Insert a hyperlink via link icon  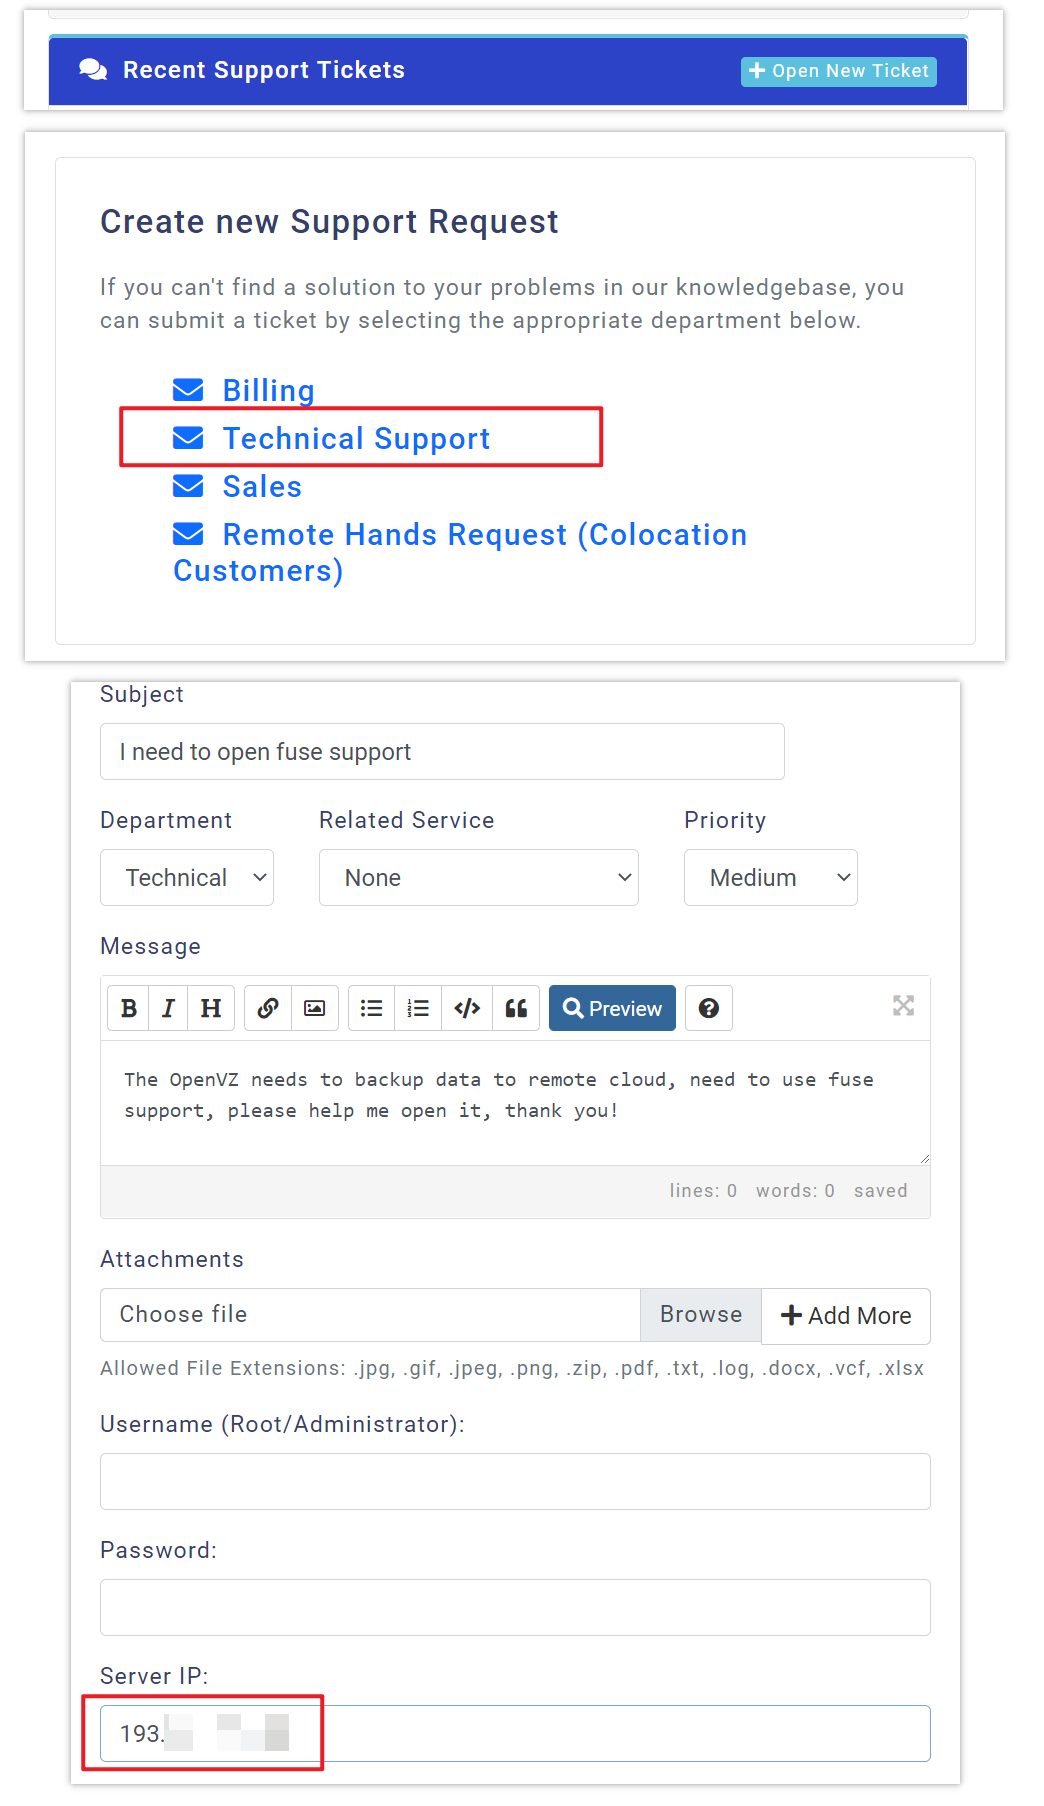[267, 1008]
